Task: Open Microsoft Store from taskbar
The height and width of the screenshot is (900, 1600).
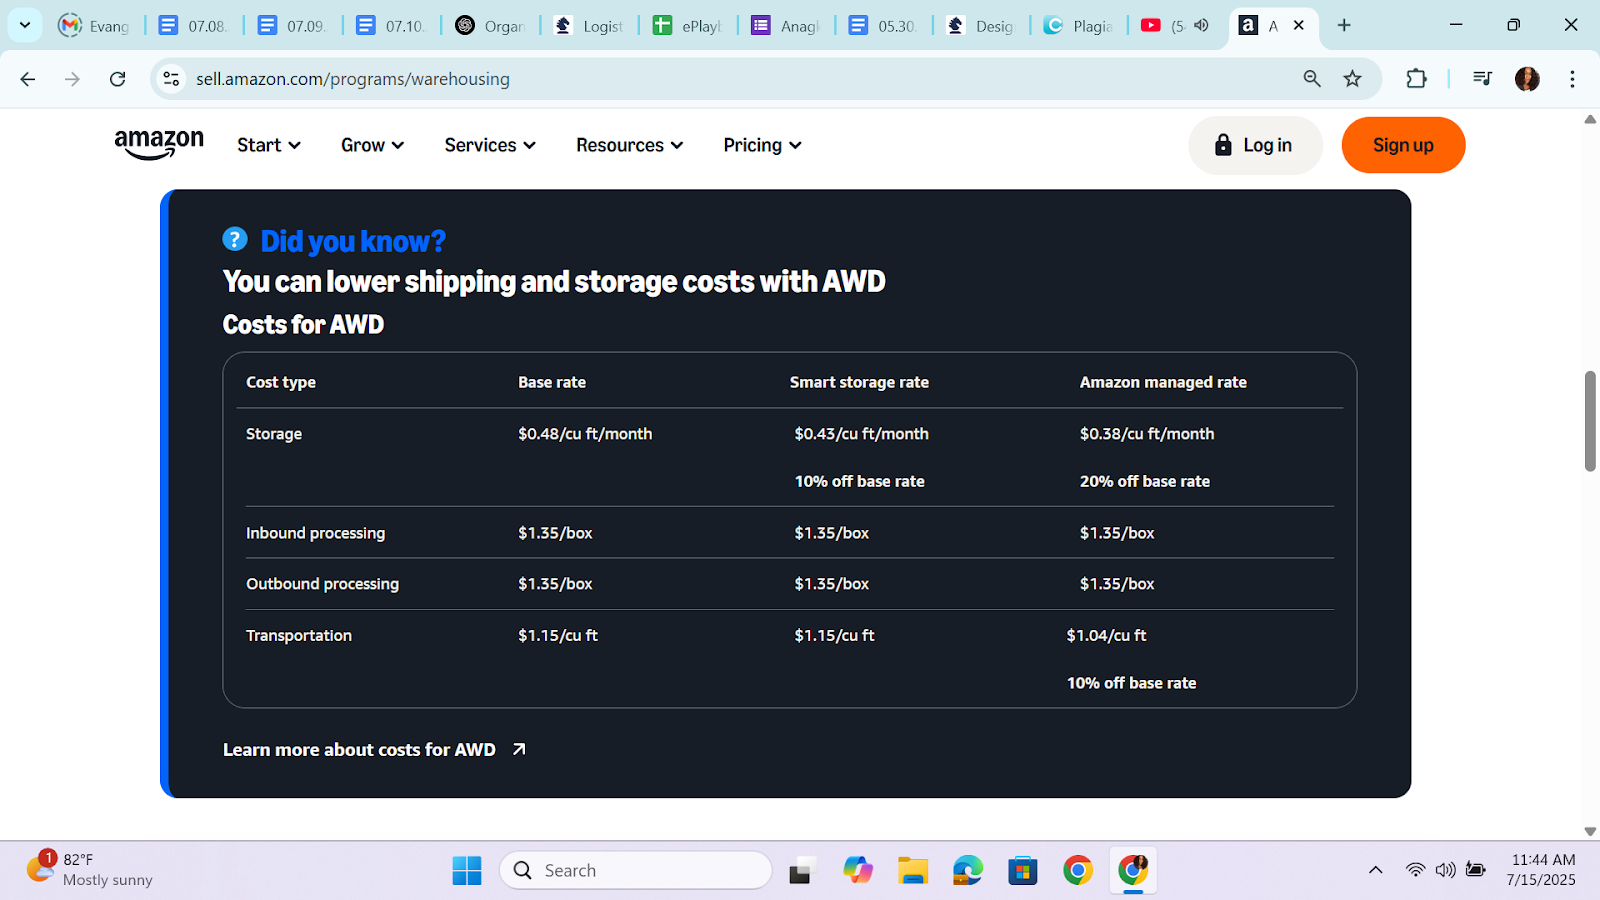Action: [1022, 870]
